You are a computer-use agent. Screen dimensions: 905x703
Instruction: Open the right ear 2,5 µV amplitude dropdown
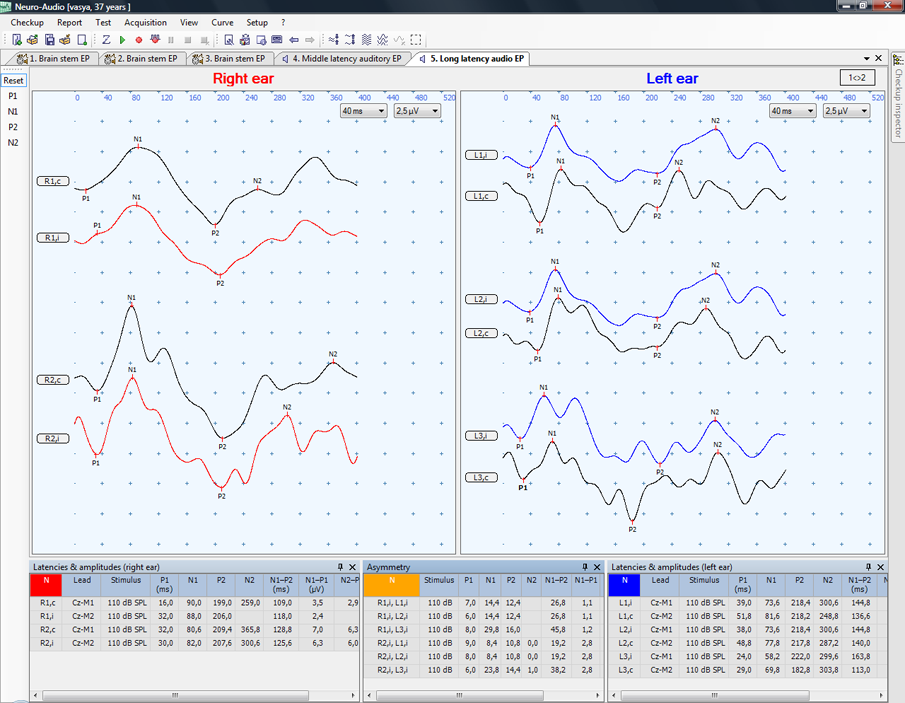(x=417, y=111)
